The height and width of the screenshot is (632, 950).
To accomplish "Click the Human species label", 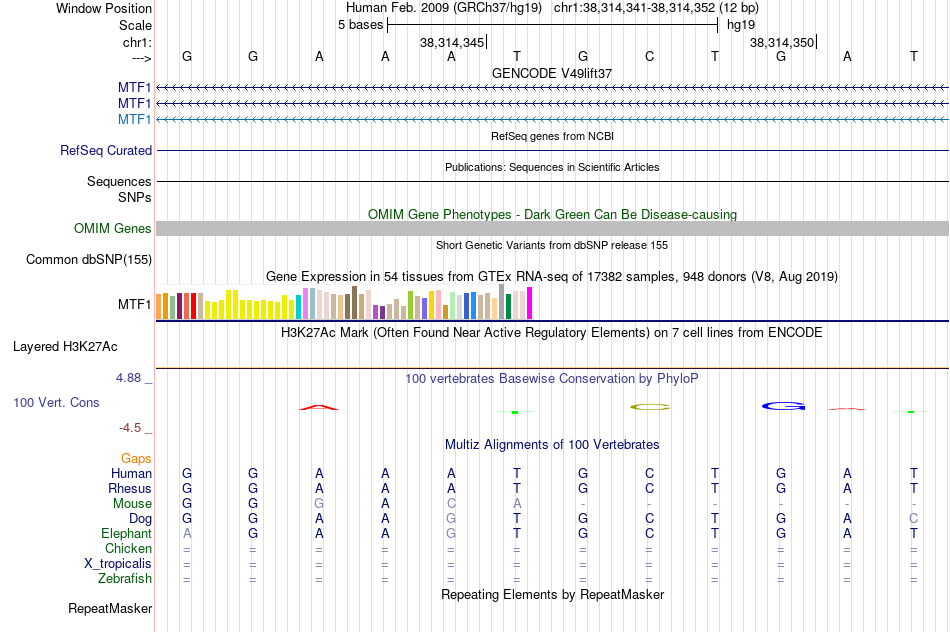I will (131, 473).
